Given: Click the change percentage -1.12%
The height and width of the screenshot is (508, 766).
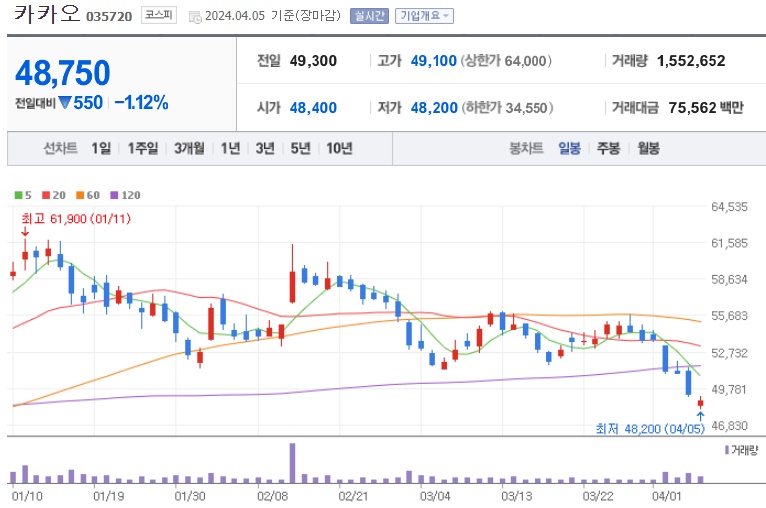Looking at the screenshot, I should click(141, 103).
